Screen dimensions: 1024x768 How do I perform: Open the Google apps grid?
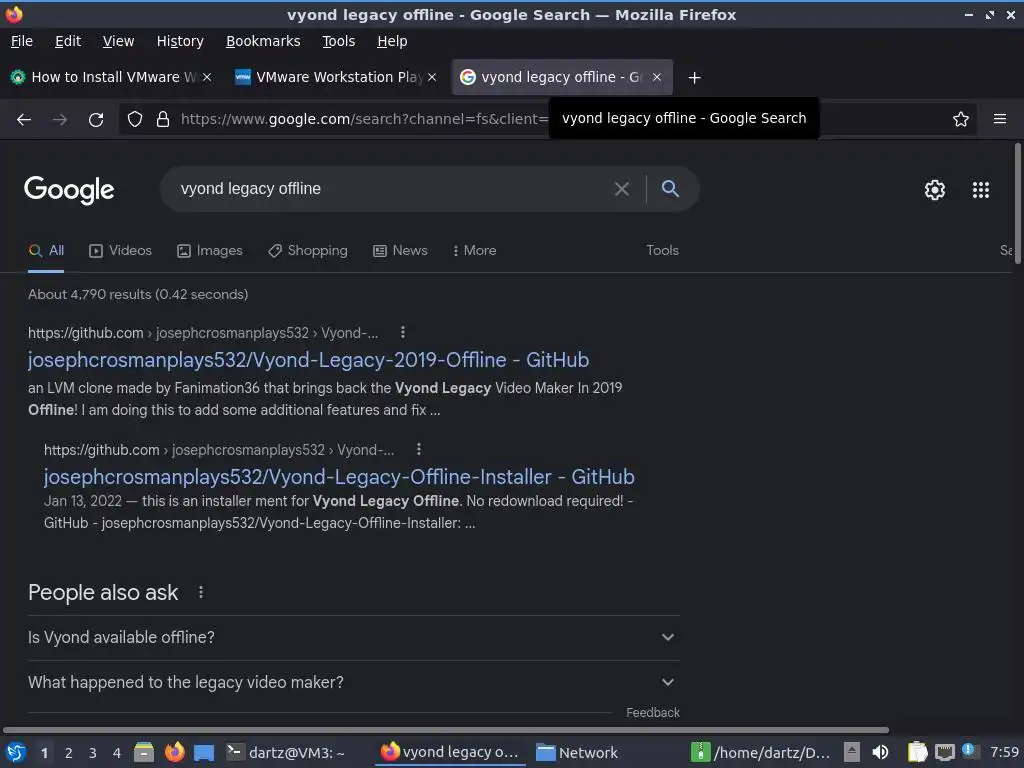(x=981, y=190)
